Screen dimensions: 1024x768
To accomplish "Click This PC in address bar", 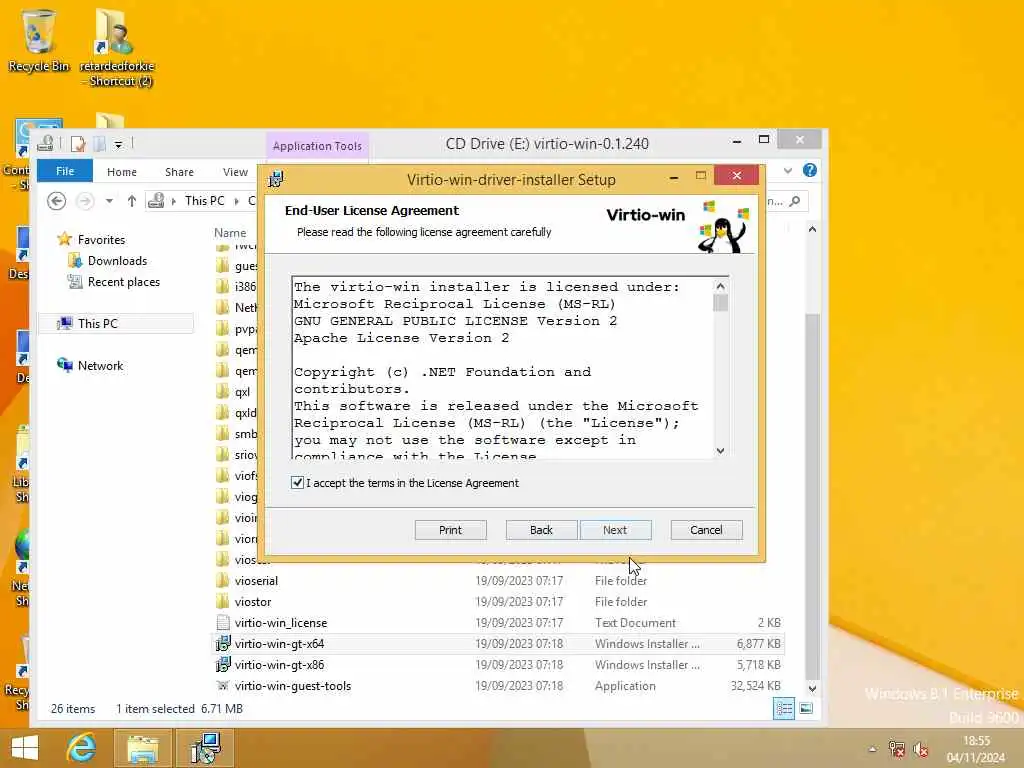I will (204, 200).
